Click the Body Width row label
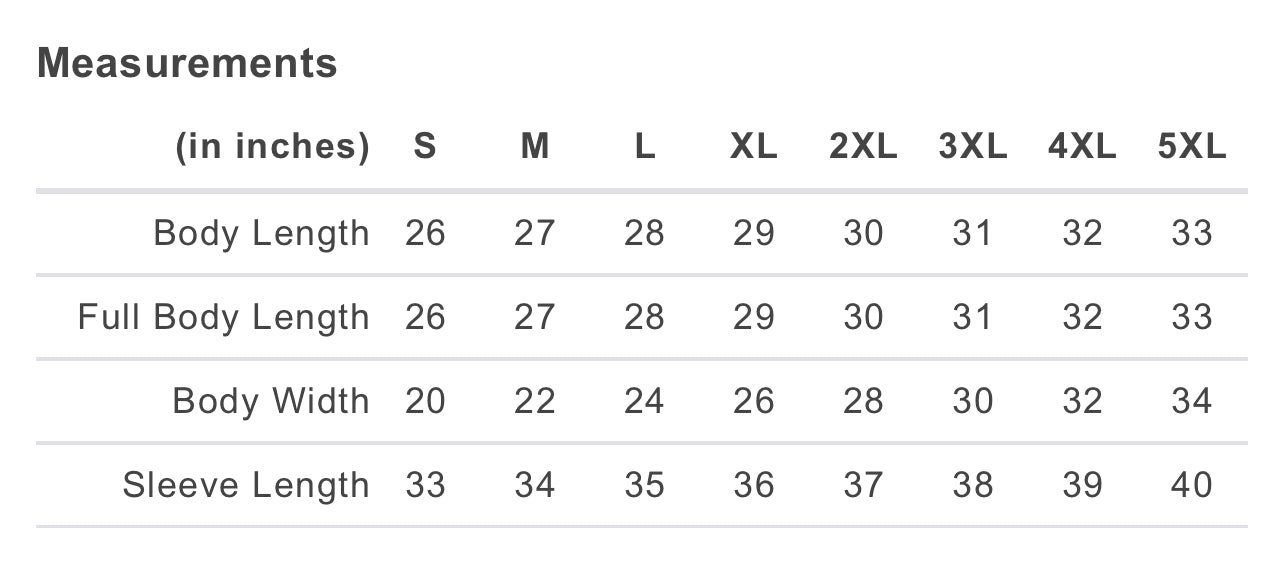Image resolution: width=1284 pixels, height=571 pixels. [x=270, y=401]
